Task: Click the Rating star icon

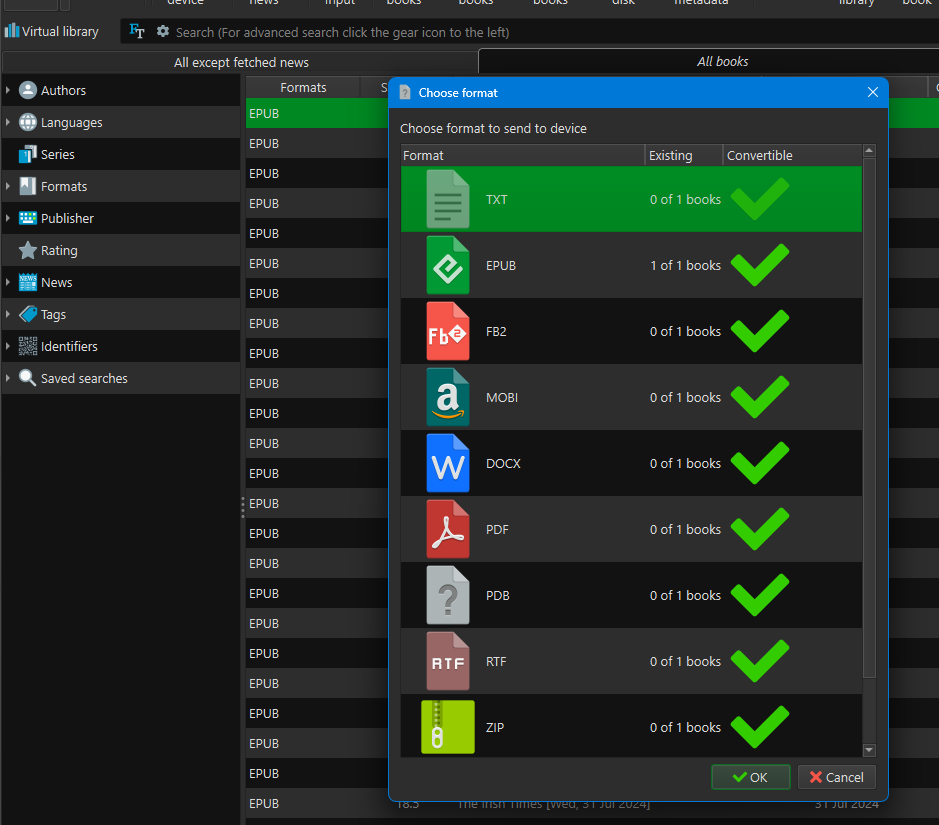Action: click(28, 250)
